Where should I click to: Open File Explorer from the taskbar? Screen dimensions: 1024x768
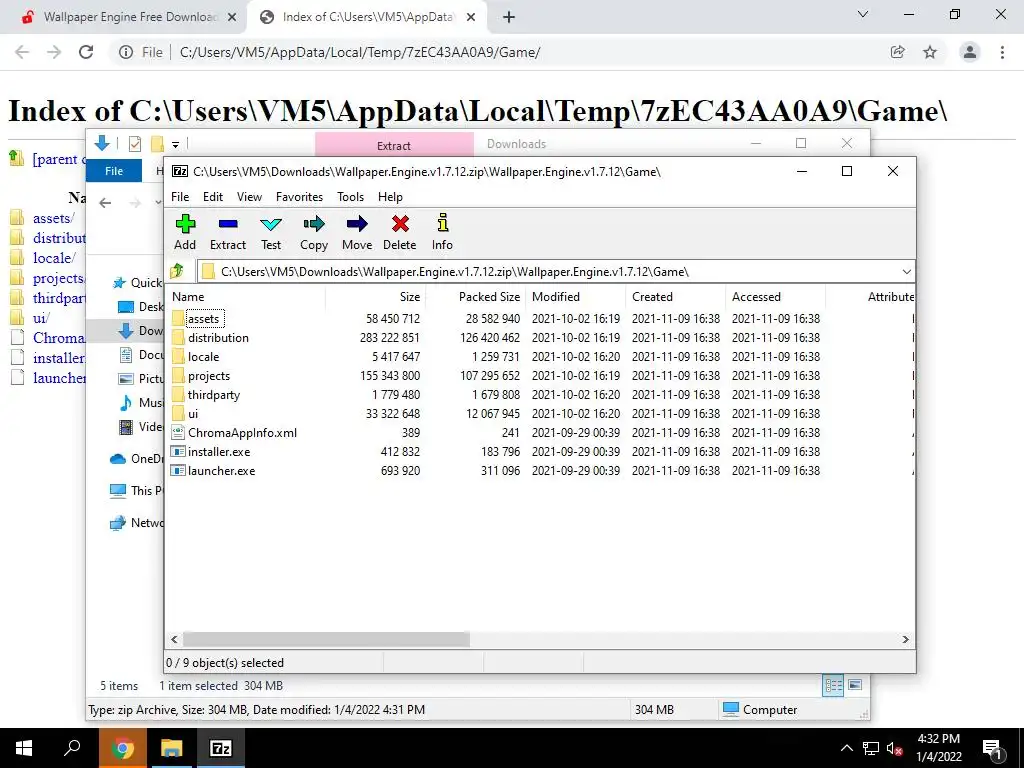tap(171, 748)
